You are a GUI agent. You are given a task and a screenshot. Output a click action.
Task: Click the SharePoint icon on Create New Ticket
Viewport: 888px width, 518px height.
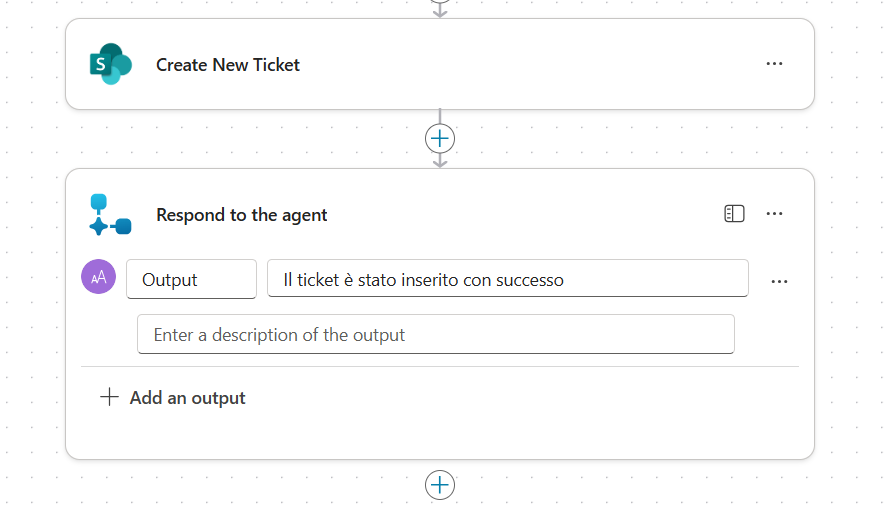click(110, 65)
